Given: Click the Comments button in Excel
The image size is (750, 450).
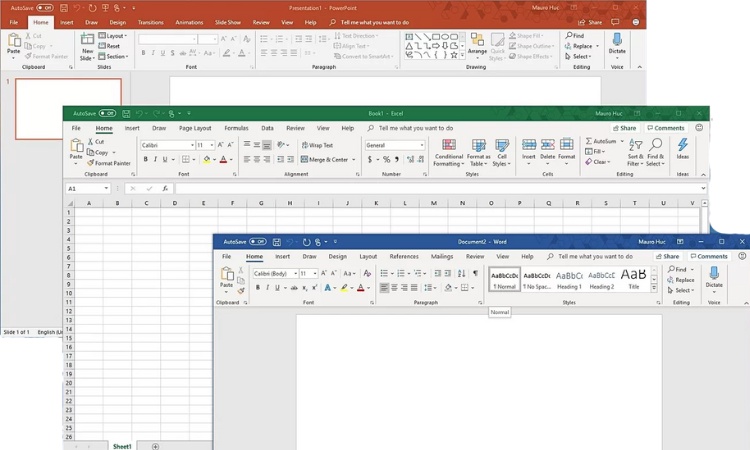Looking at the screenshot, I should coord(666,128).
